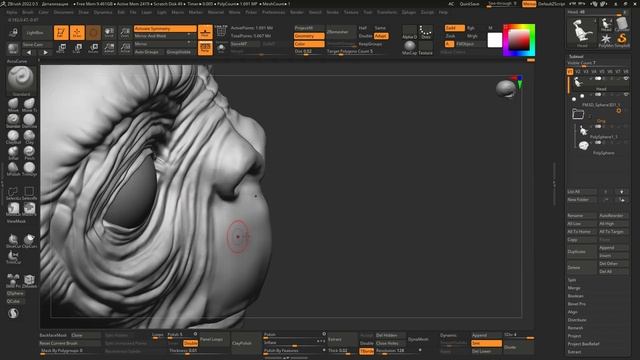Toggle ZRemesher Adapt option

380,36
